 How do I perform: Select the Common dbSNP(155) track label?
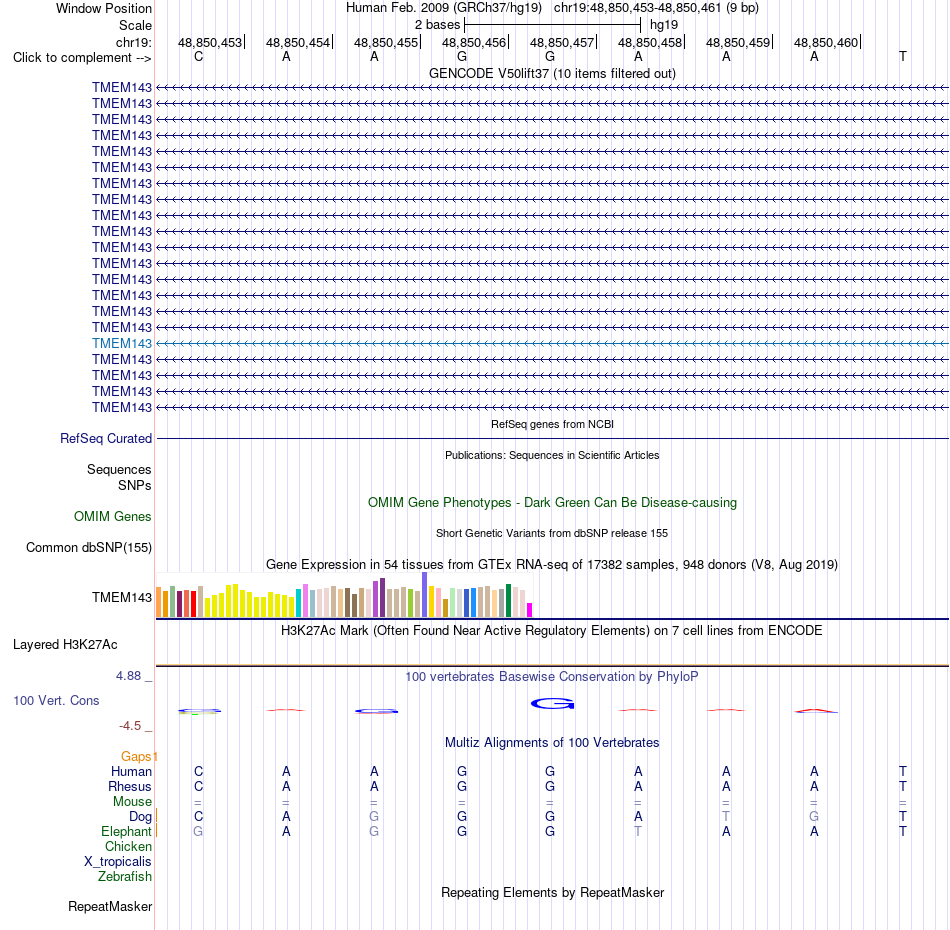tap(89, 548)
